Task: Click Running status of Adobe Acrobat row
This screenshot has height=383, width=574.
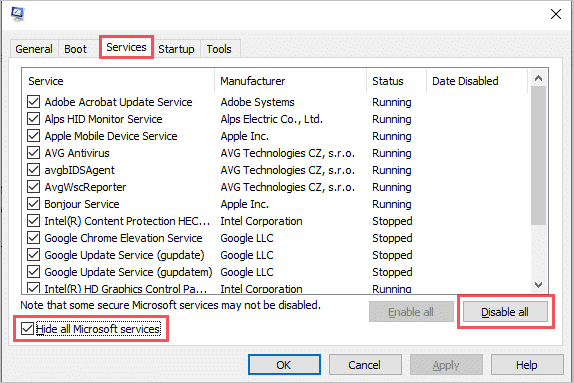Action: tap(392, 102)
